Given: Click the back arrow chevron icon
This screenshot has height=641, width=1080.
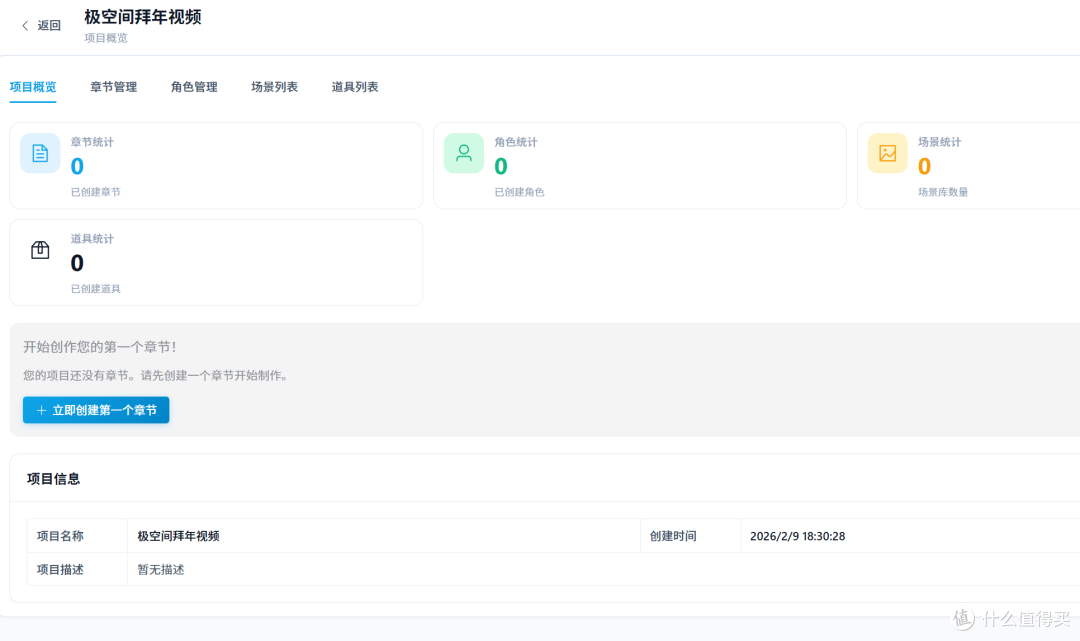Looking at the screenshot, I should click(x=25, y=25).
